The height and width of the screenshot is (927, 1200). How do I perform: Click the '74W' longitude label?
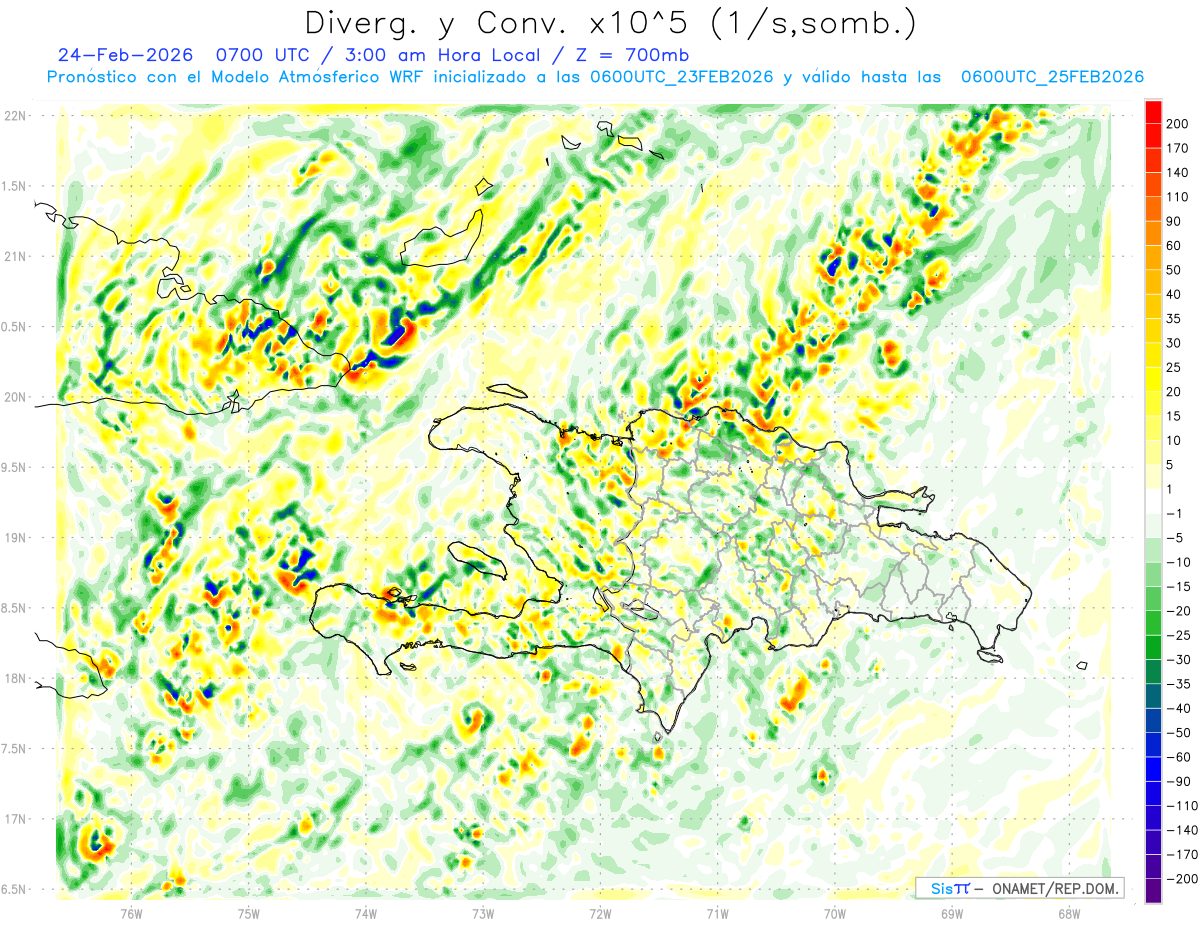(x=365, y=913)
